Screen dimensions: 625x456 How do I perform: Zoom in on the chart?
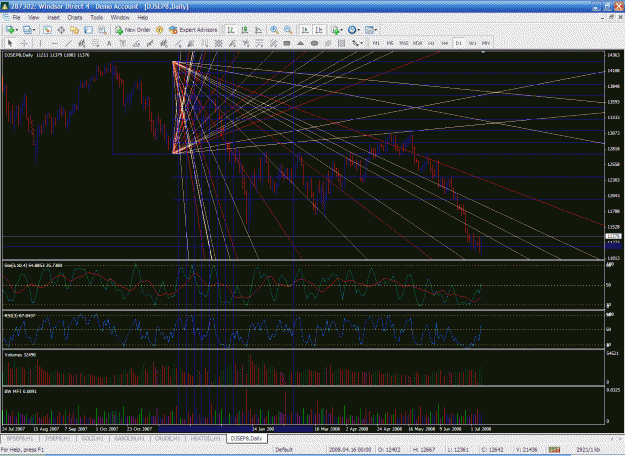click(274, 30)
